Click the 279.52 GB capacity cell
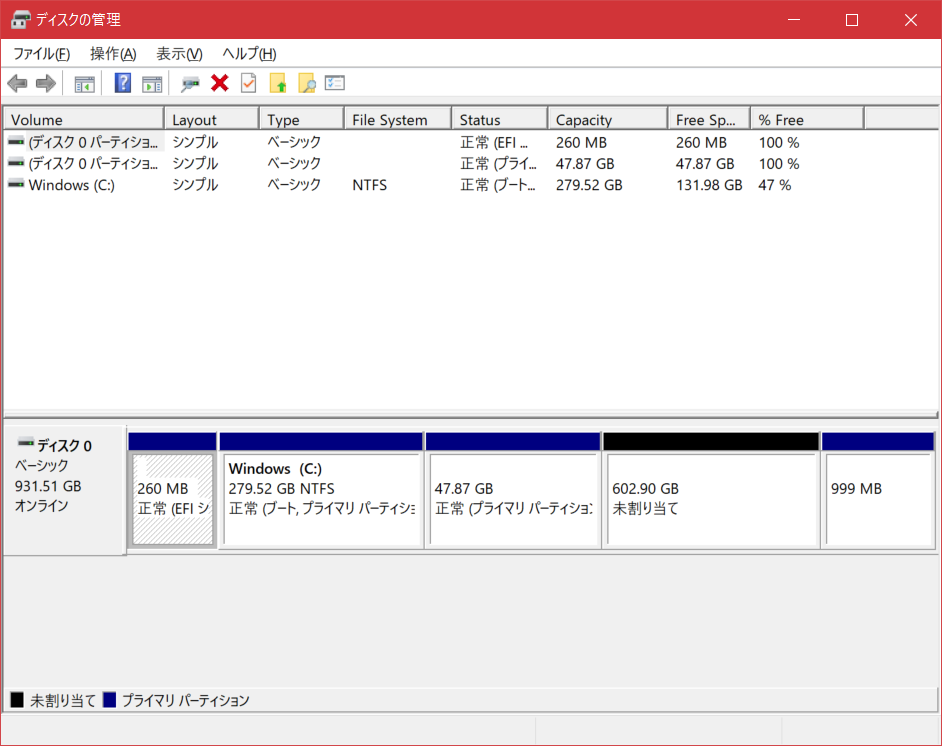The height and width of the screenshot is (746, 942). [x=589, y=185]
